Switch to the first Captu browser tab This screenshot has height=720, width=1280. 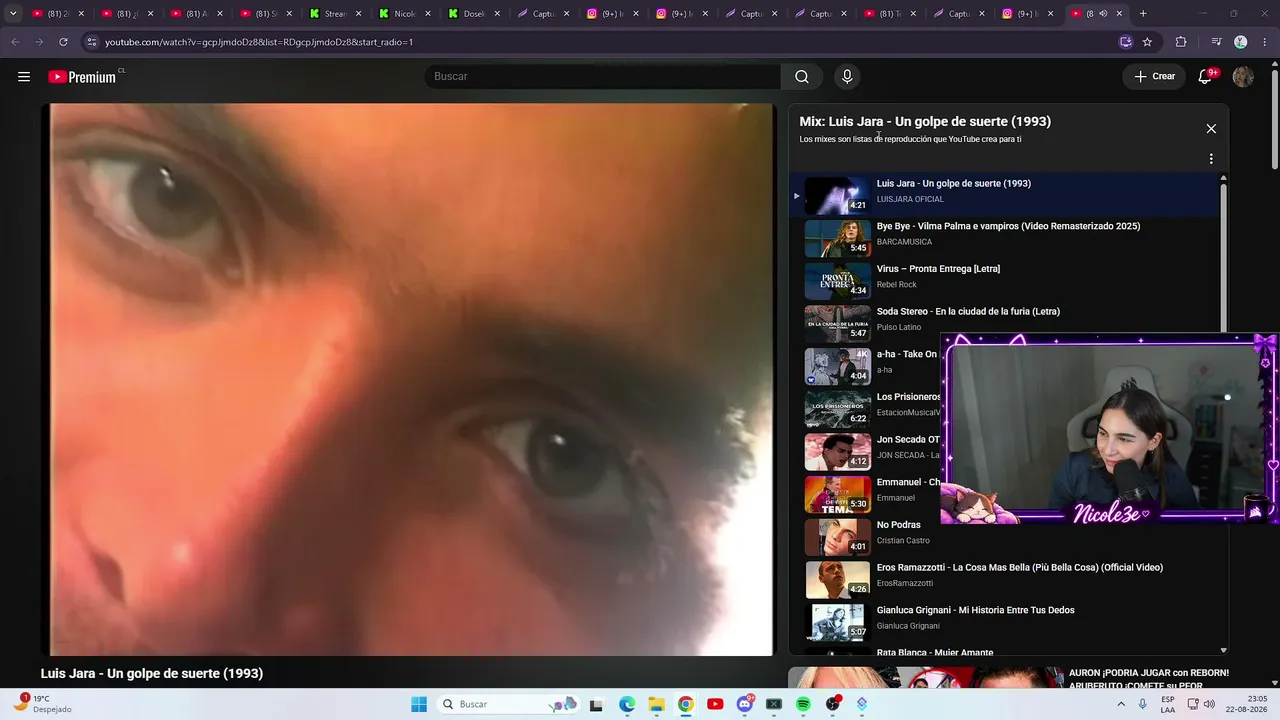(543, 14)
